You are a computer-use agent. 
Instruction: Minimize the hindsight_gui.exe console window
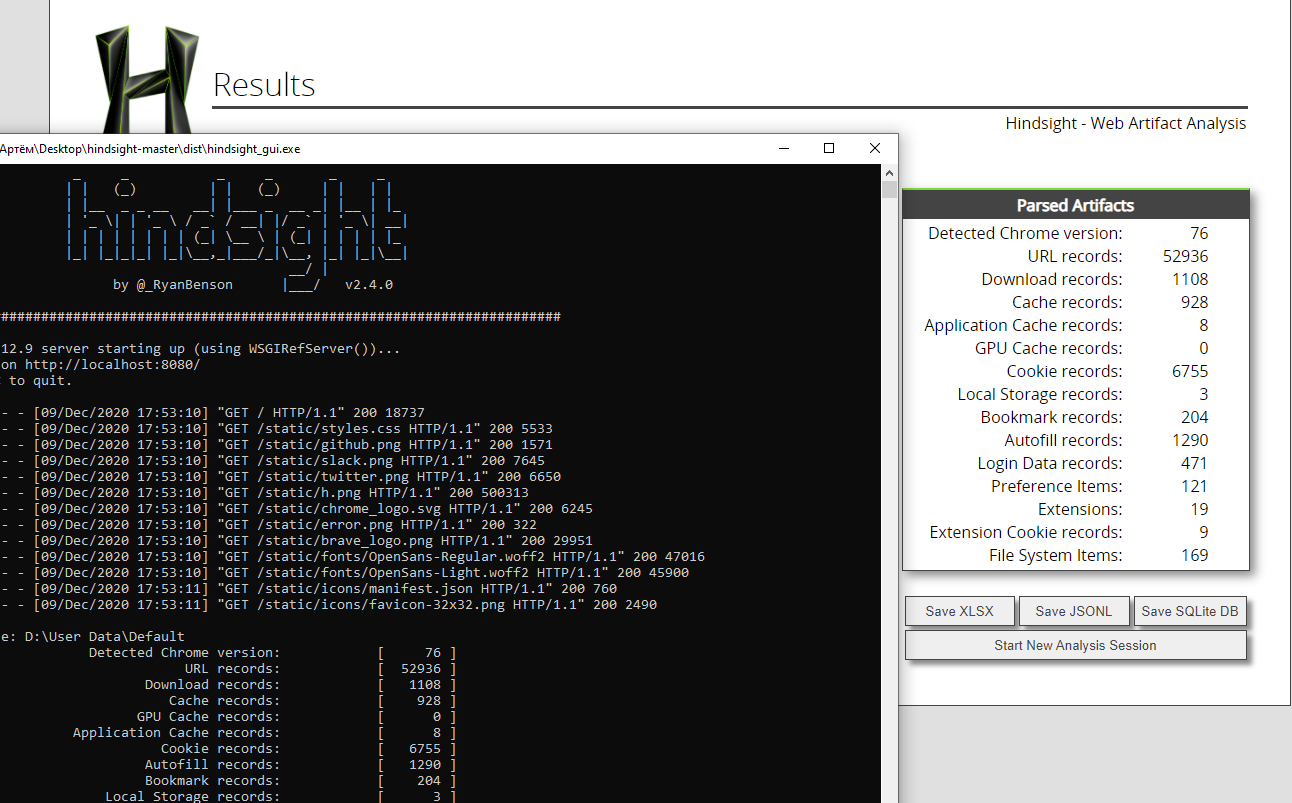click(783, 148)
